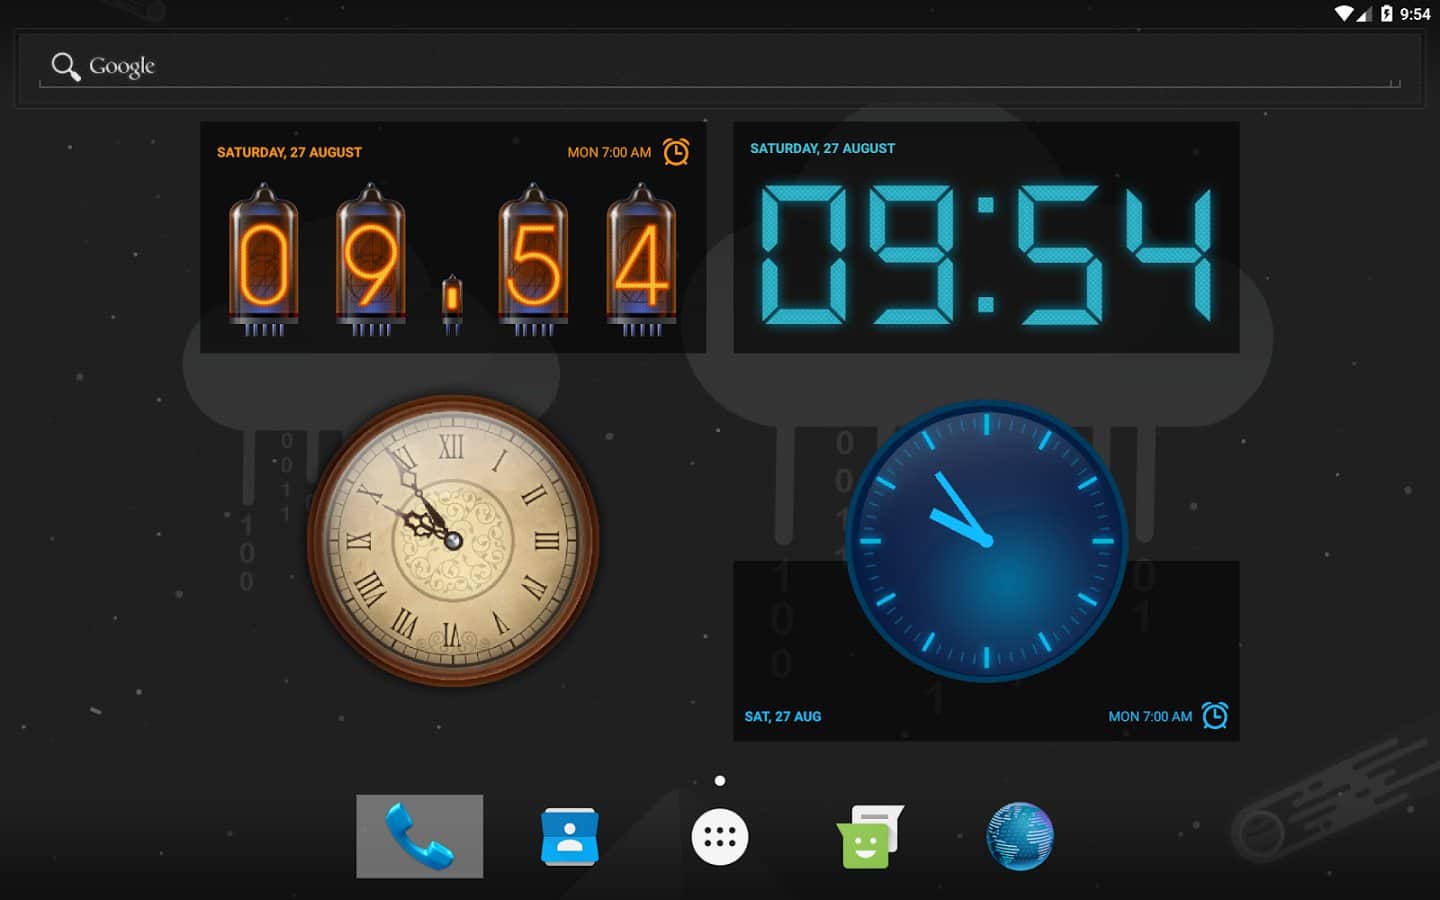1440x900 pixels.
Task: Open the Phone app in dock
Action: 419,836
